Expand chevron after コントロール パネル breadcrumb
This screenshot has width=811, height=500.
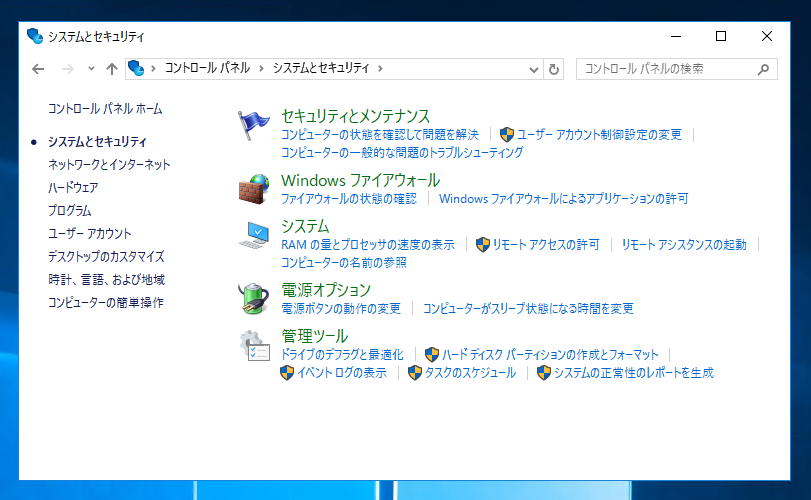(261, 68)
